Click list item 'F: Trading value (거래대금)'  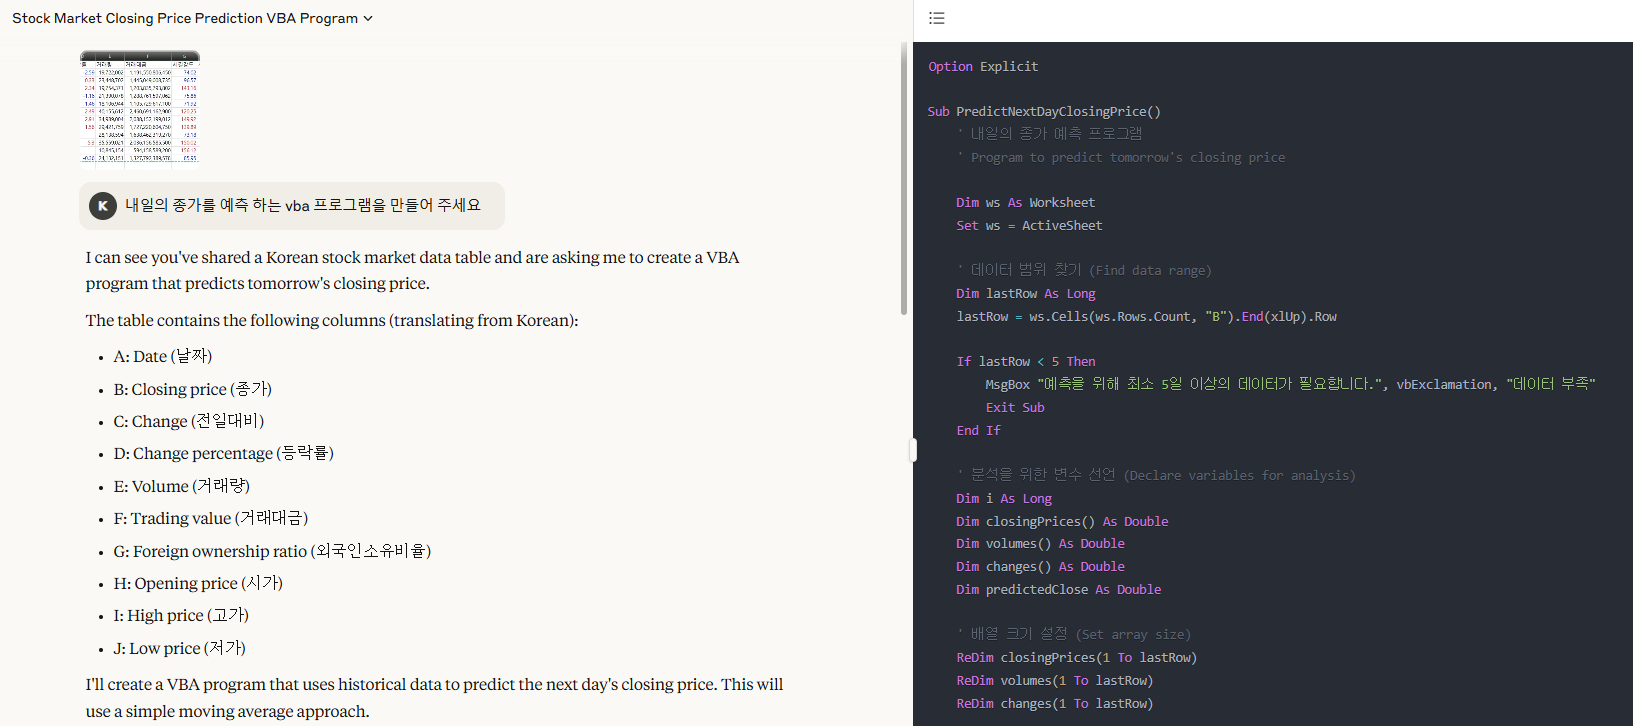point(211,518)
